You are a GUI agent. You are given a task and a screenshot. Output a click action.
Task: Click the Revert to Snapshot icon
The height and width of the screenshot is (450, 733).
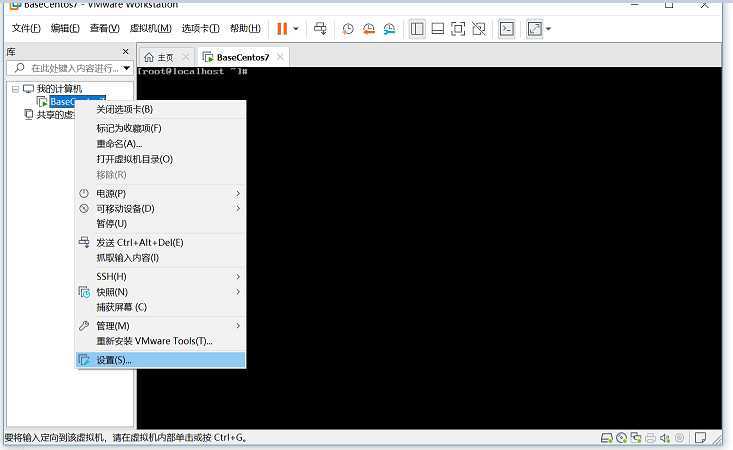pyautogui.click(x=369, y=29)
